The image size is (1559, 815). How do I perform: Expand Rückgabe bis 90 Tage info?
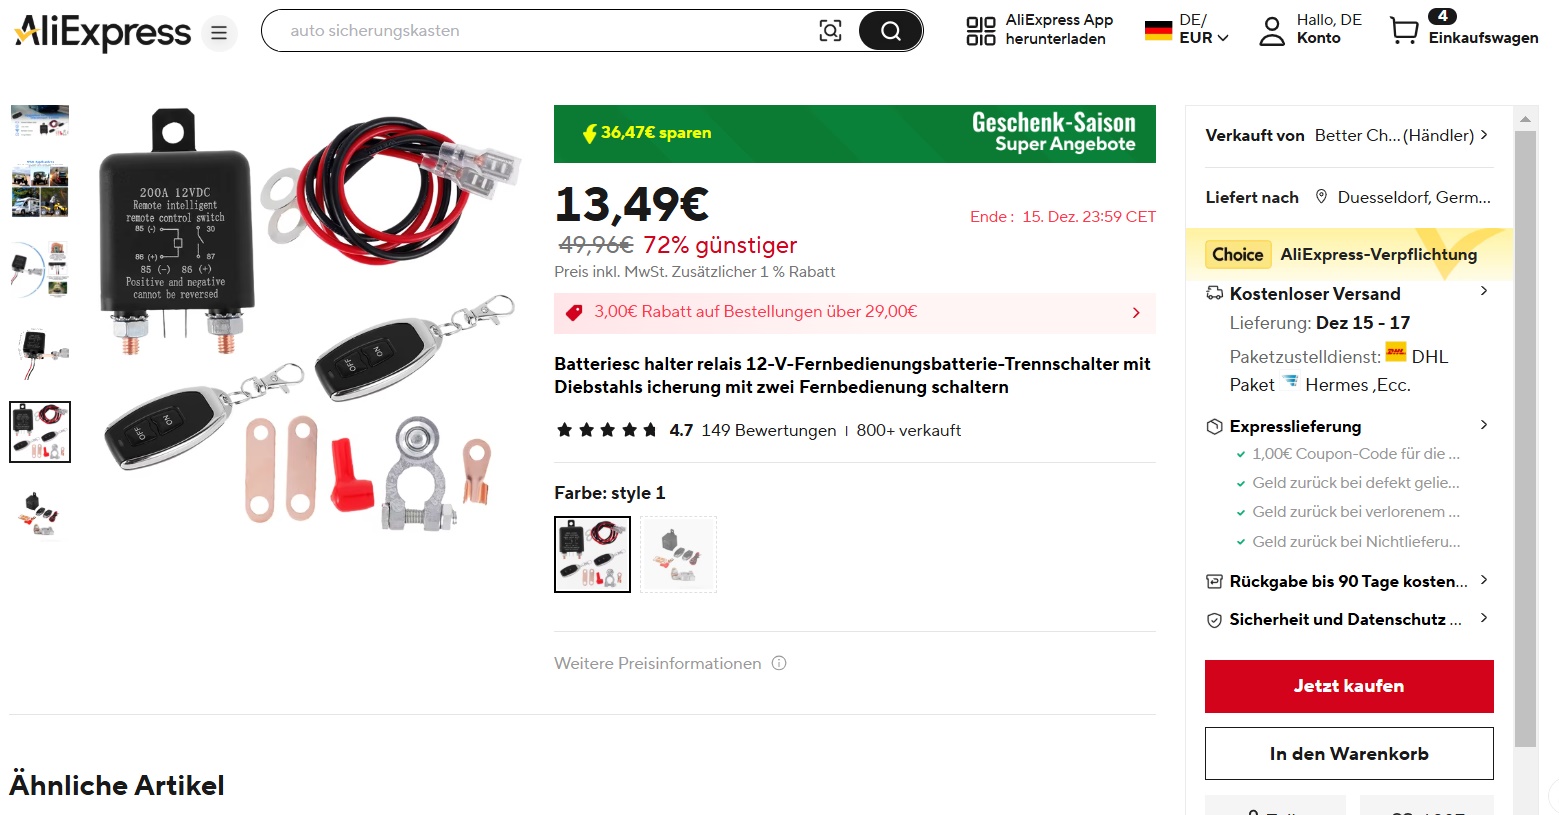tap(1348, 581)
